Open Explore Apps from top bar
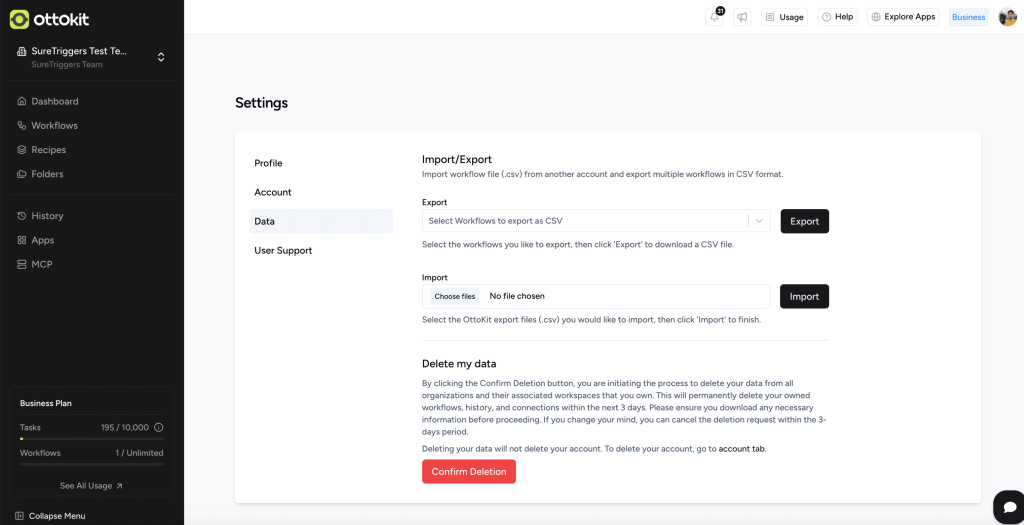The image size is (1024, 525). click(x=903, y=17)
